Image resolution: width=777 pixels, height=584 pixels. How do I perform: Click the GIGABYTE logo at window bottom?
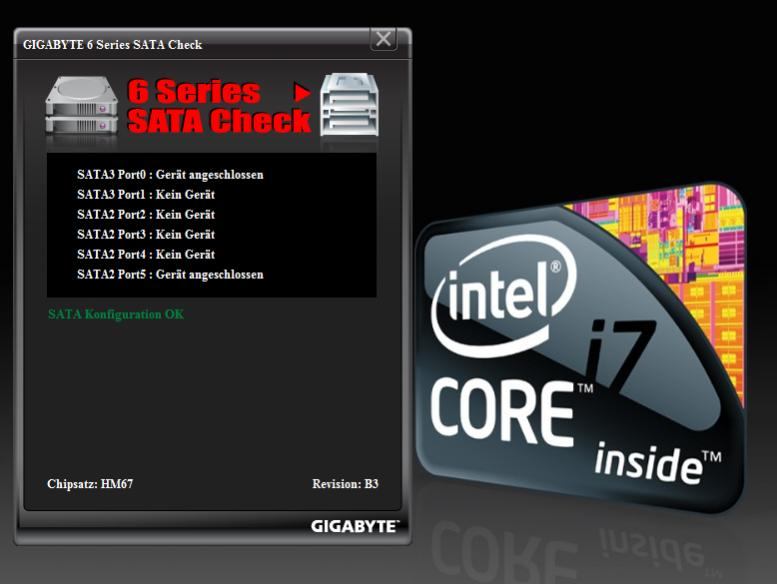coord(355,526)
